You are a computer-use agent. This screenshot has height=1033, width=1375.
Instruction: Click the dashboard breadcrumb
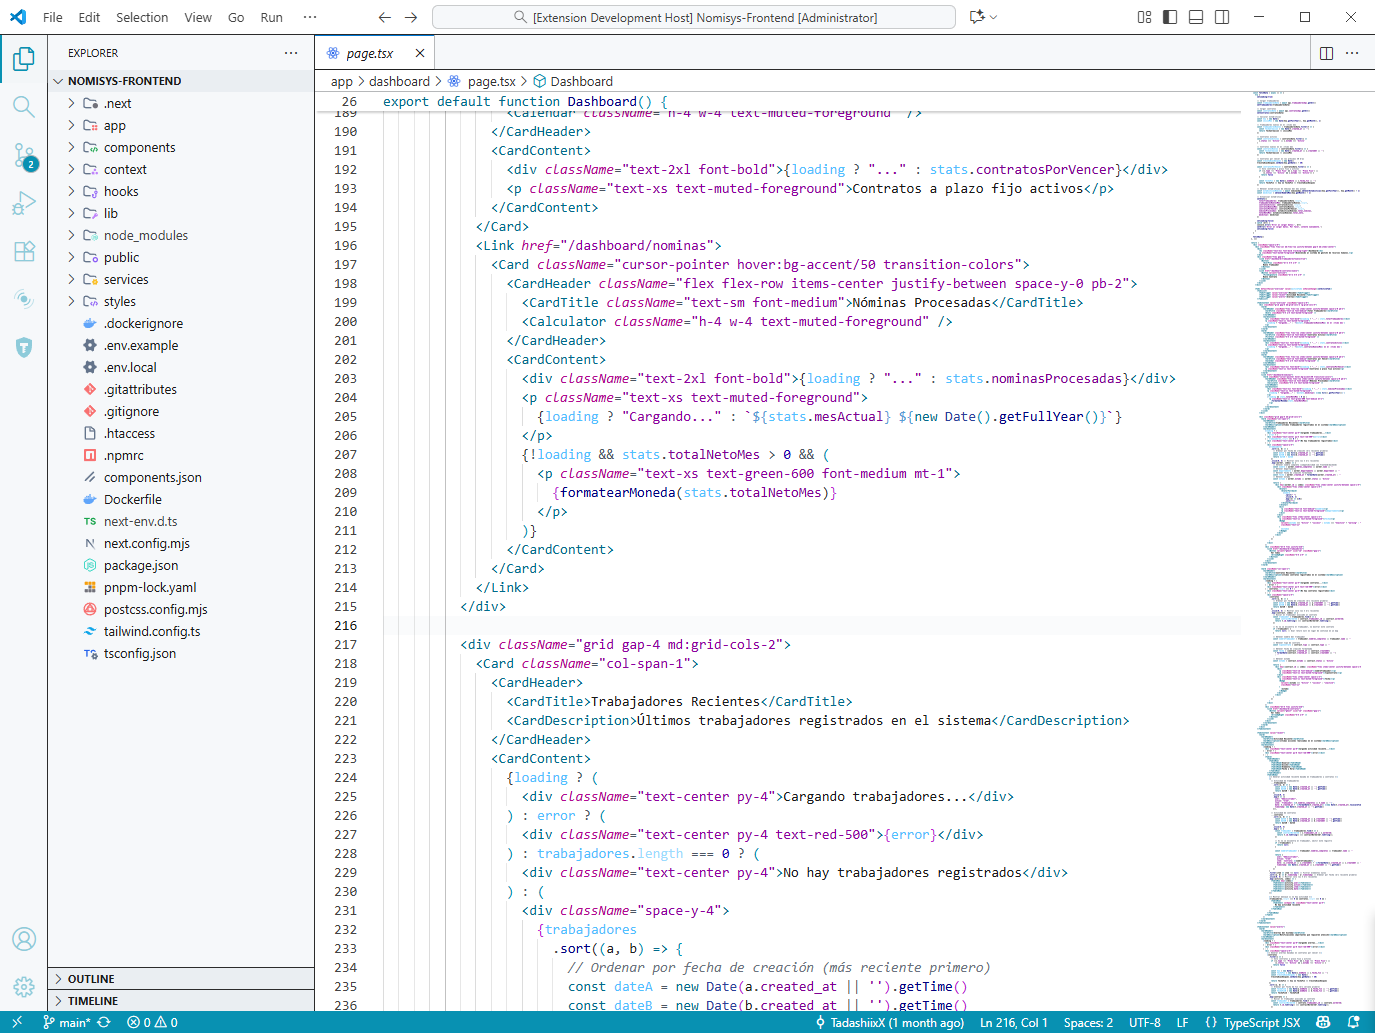399,81
